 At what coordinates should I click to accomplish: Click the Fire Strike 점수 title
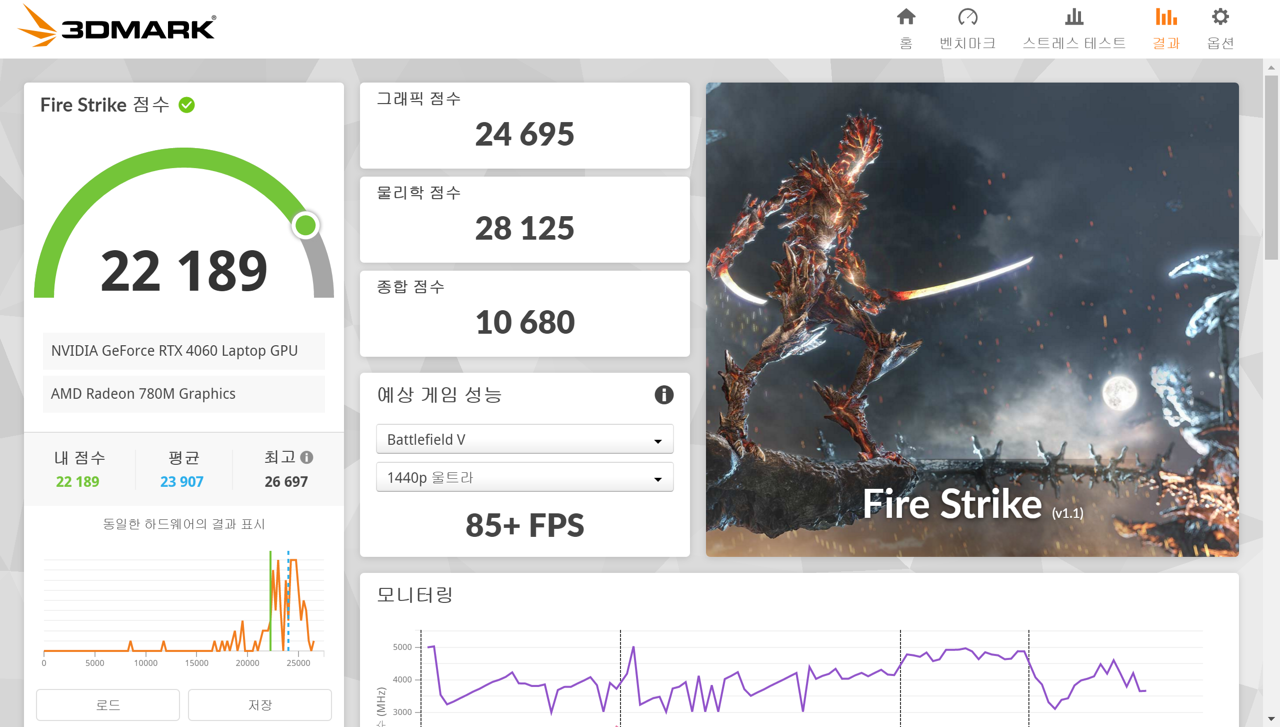point(105,105)
